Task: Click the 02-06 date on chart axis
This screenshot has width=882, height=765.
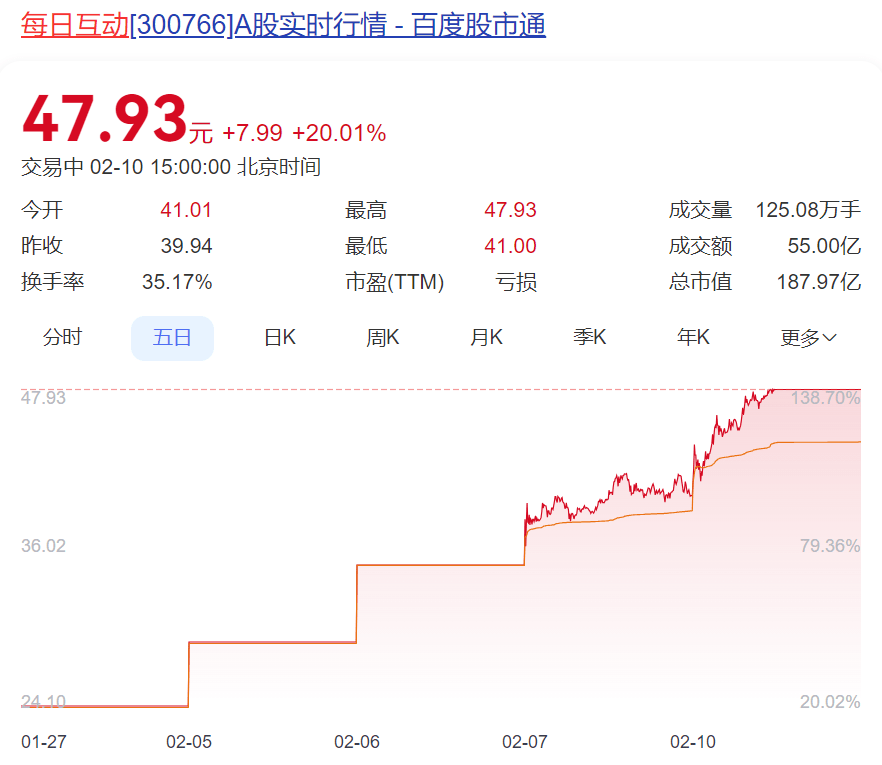Action: click(357, 742)
